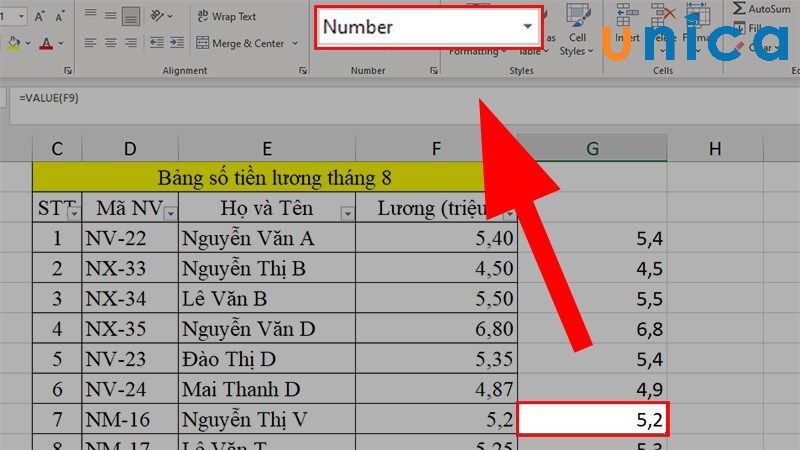This screenshot has height=450, width=800.
Task: Select cell containing NX-35
Action: tap(130, 329)
